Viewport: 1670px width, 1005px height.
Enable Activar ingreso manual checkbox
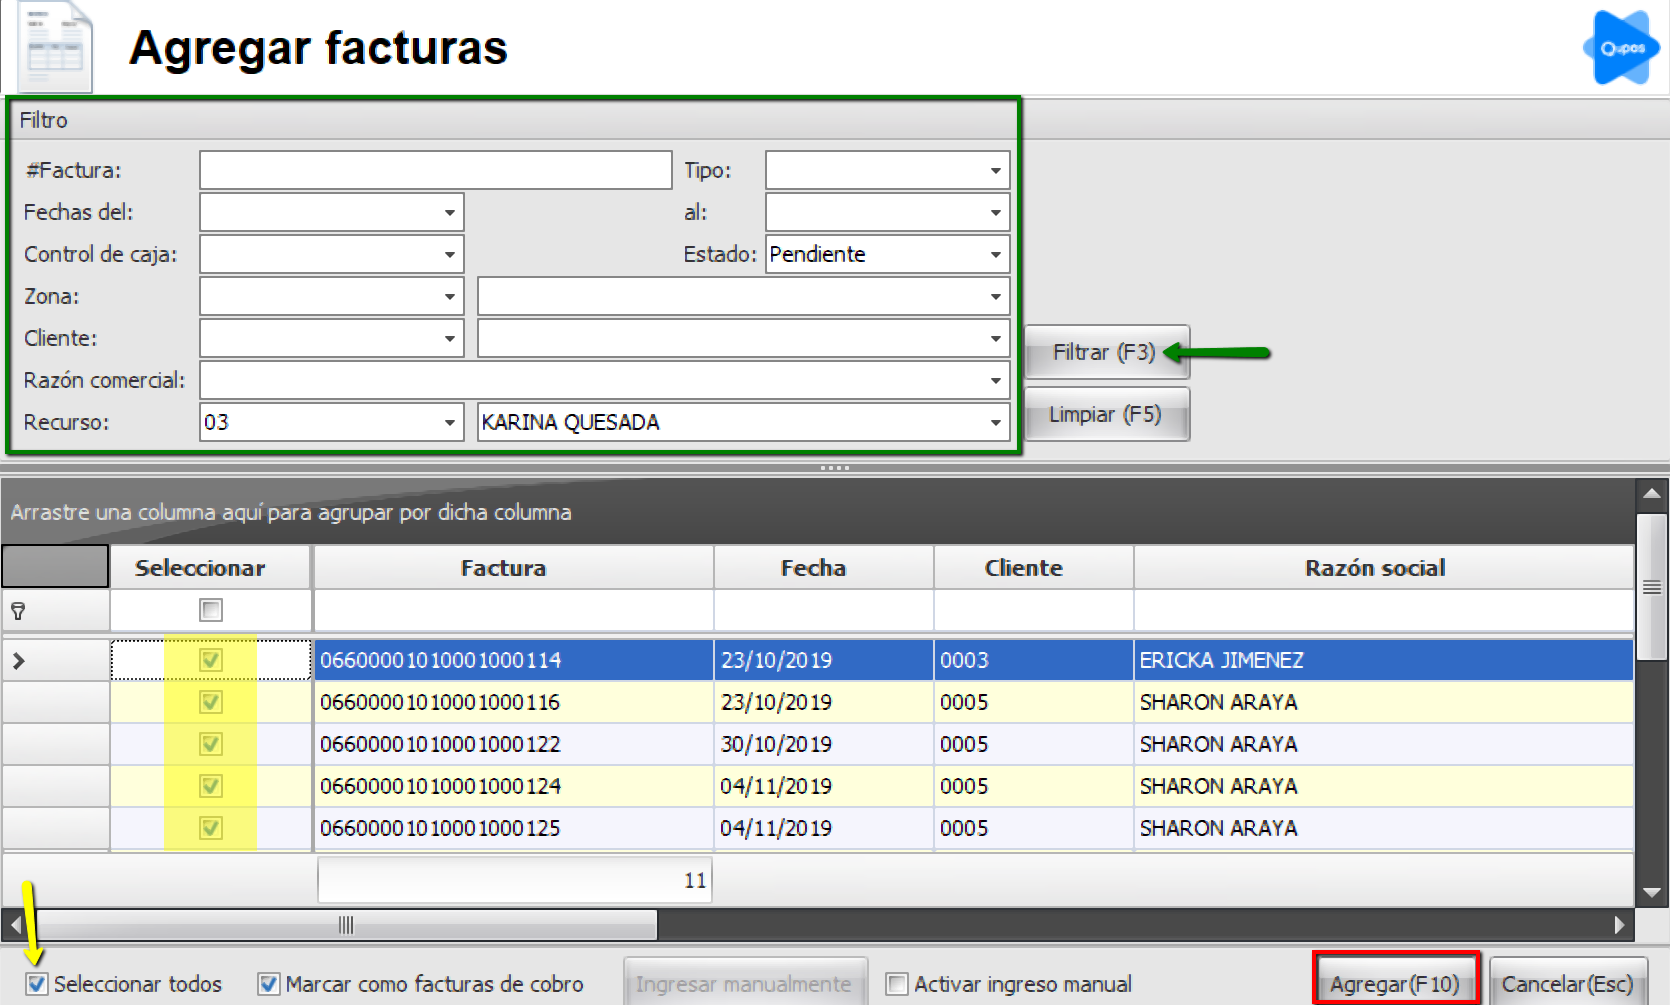[897, 984]
